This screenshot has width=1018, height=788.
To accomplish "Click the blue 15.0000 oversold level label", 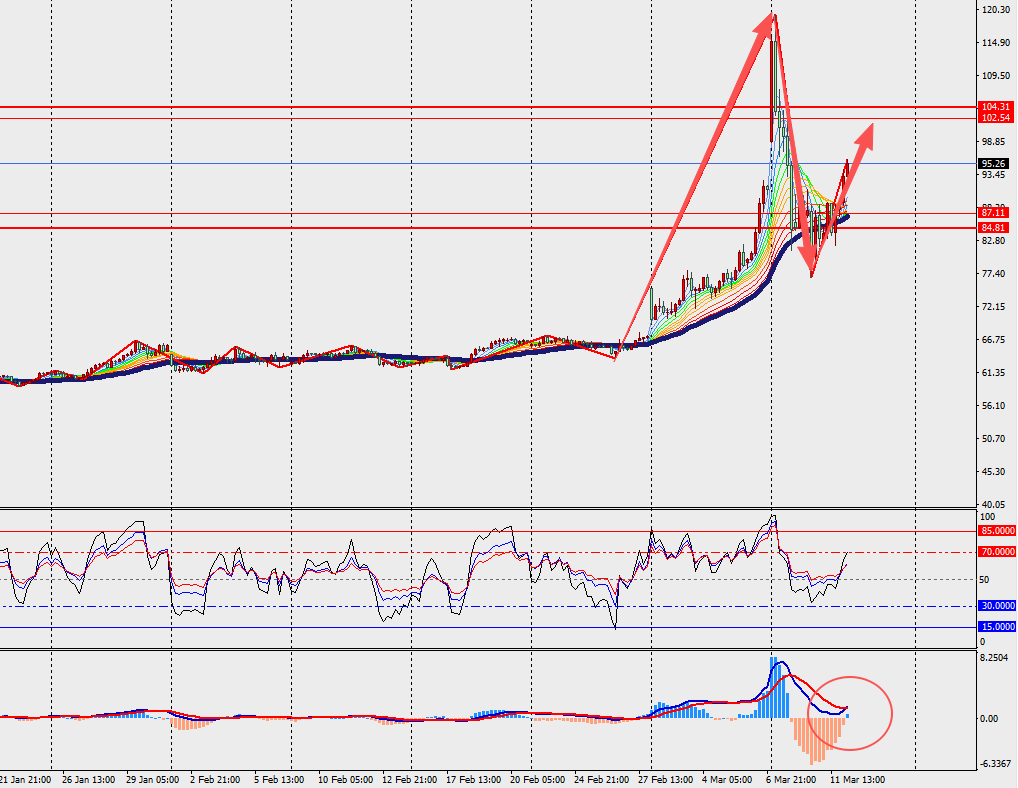I will tap(997, 627).
